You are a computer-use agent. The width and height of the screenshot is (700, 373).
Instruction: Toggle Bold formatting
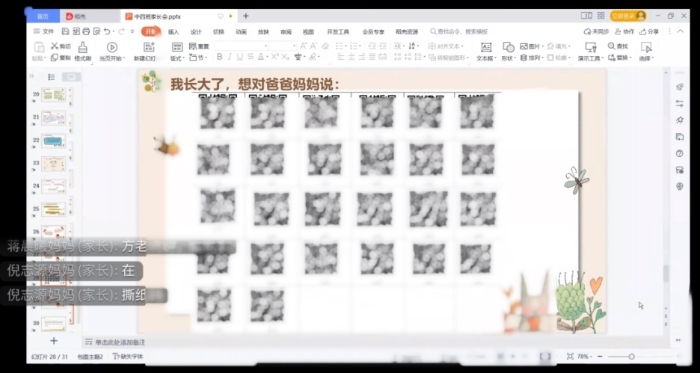coord(219,57)
